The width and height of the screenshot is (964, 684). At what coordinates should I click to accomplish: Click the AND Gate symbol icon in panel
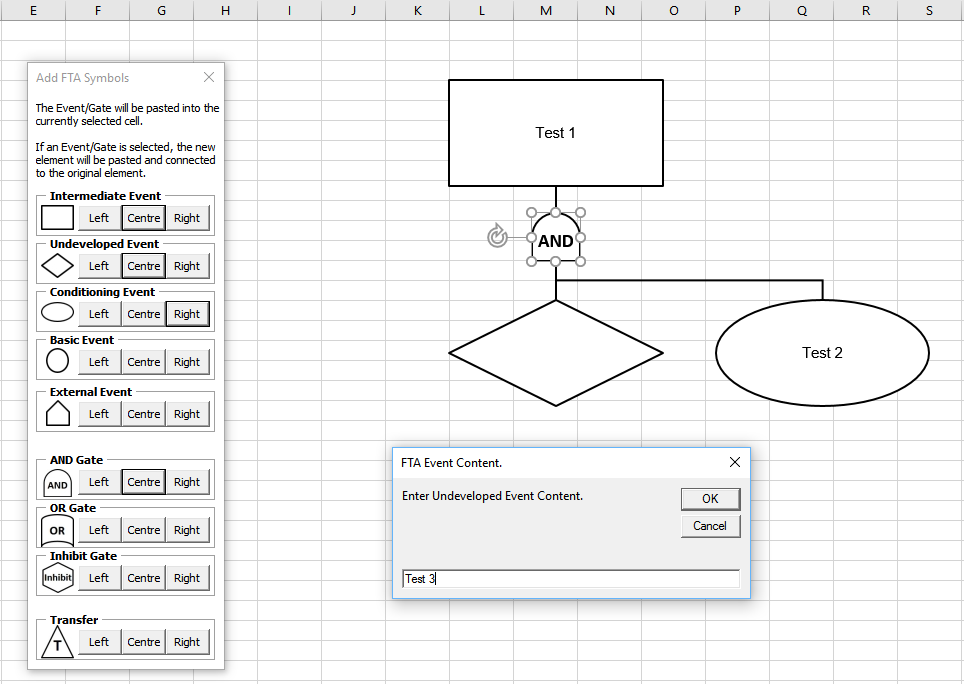click(x=58, y=484)
